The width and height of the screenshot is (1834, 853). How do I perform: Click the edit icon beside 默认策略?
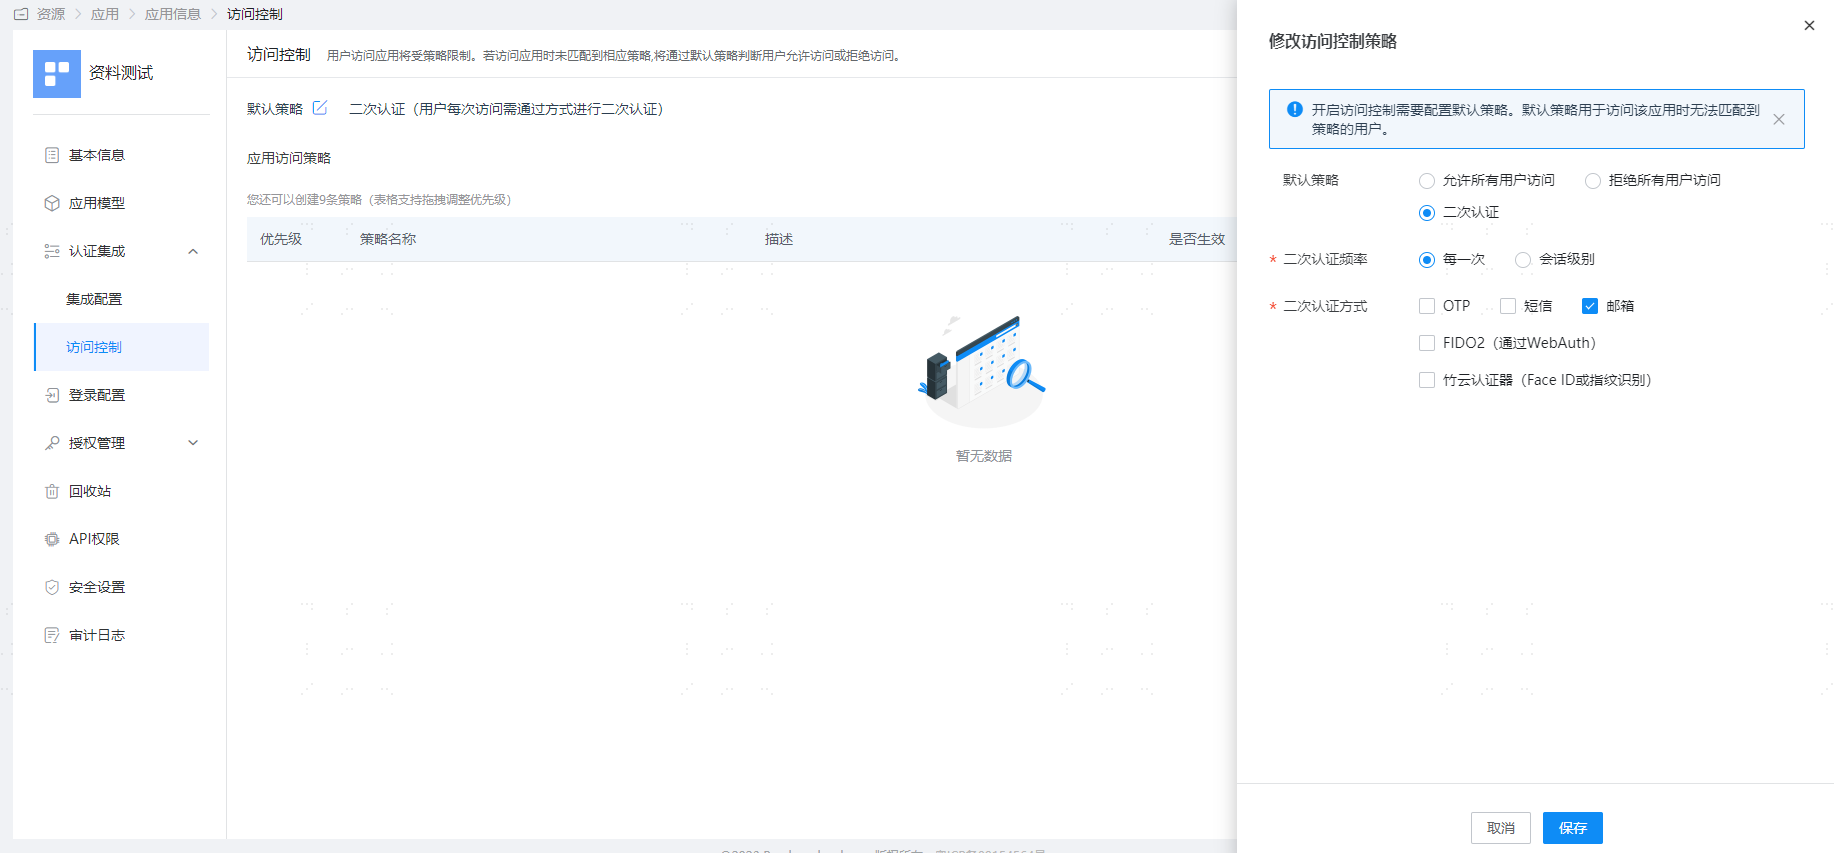(x=320, y=108)
